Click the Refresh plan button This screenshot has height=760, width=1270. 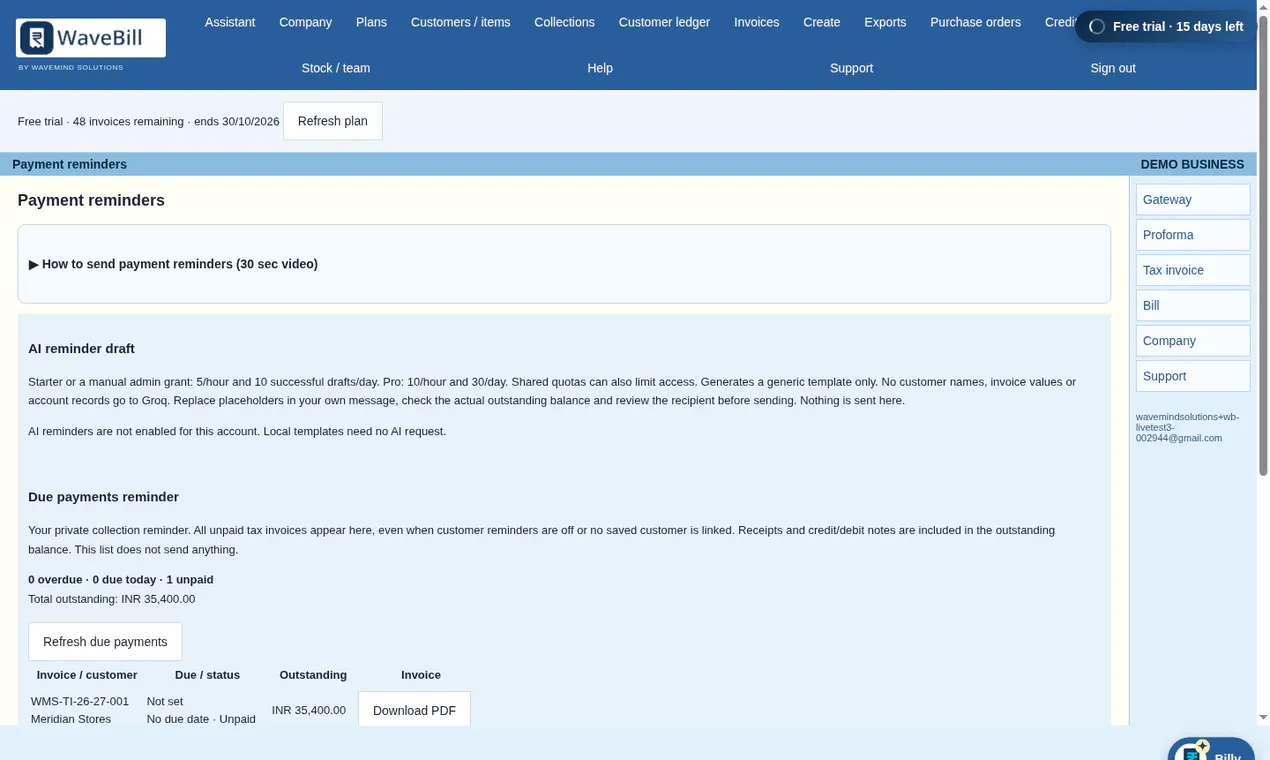pyautogui.click(x=333, y=121)
